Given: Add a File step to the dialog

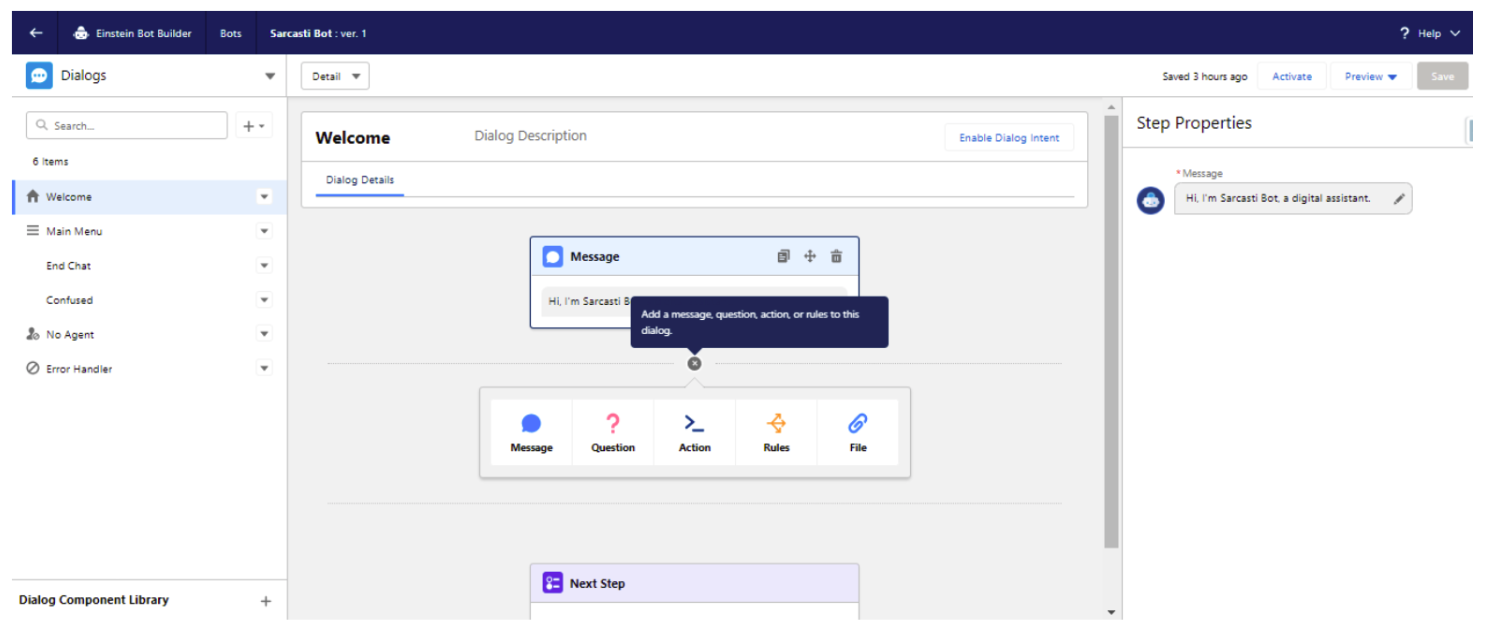Looking at the screenshot, I should coord(858,433).
